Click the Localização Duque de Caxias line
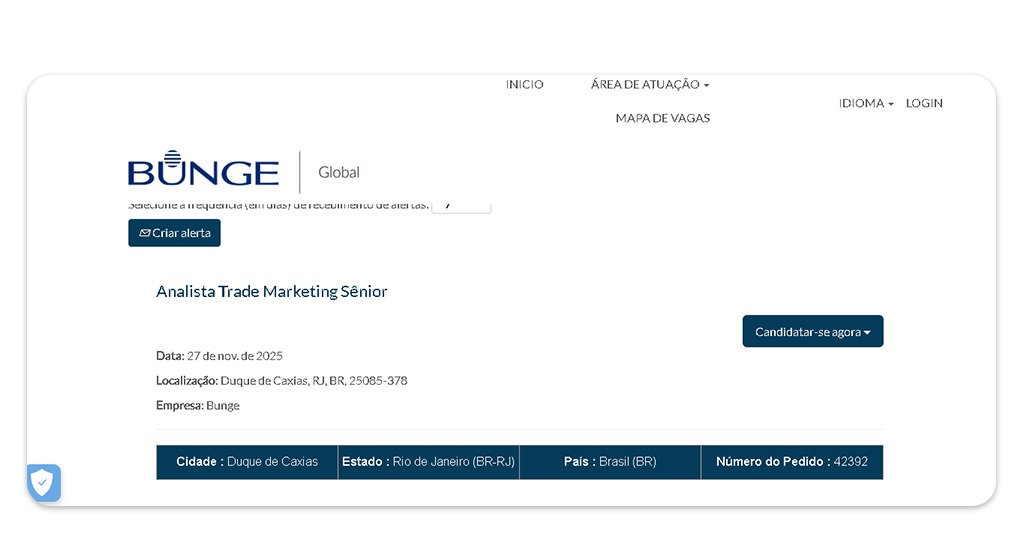The image size is (1024, 536). (x=281, y=381)
